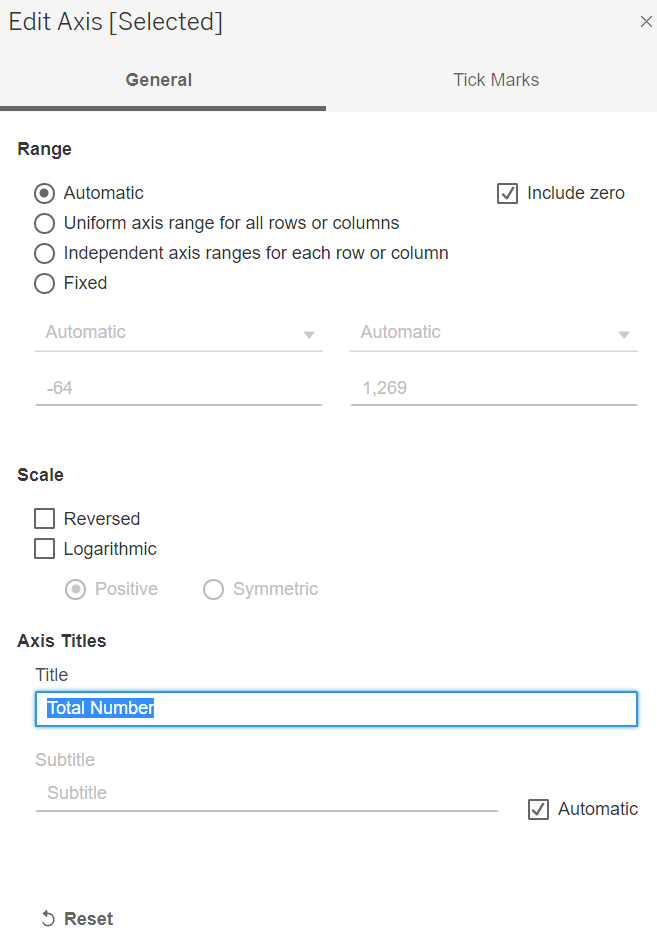Image resolution: width=657 pixels, height=949 pixels.
Task: Close the Edit Axis dialog
Action: [x=646, y=22]
